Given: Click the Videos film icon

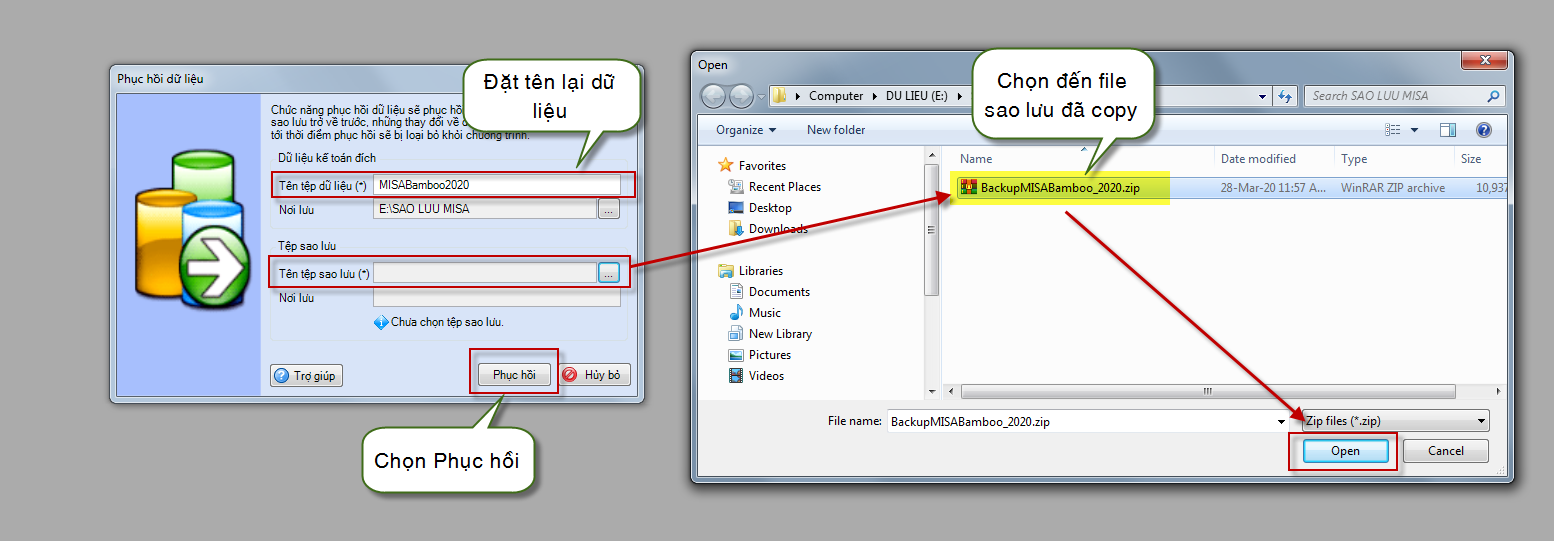Looking at the screenshot, I should click(x=736, y=376).
